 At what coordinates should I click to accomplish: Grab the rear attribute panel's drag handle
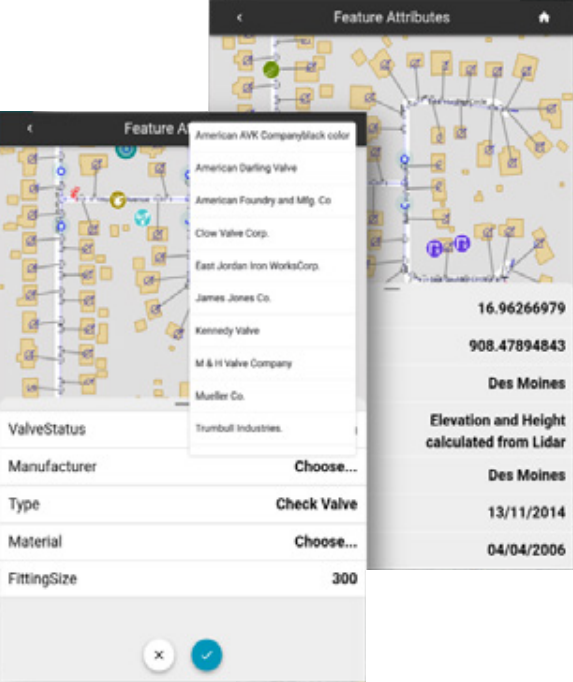coord(392,288)
